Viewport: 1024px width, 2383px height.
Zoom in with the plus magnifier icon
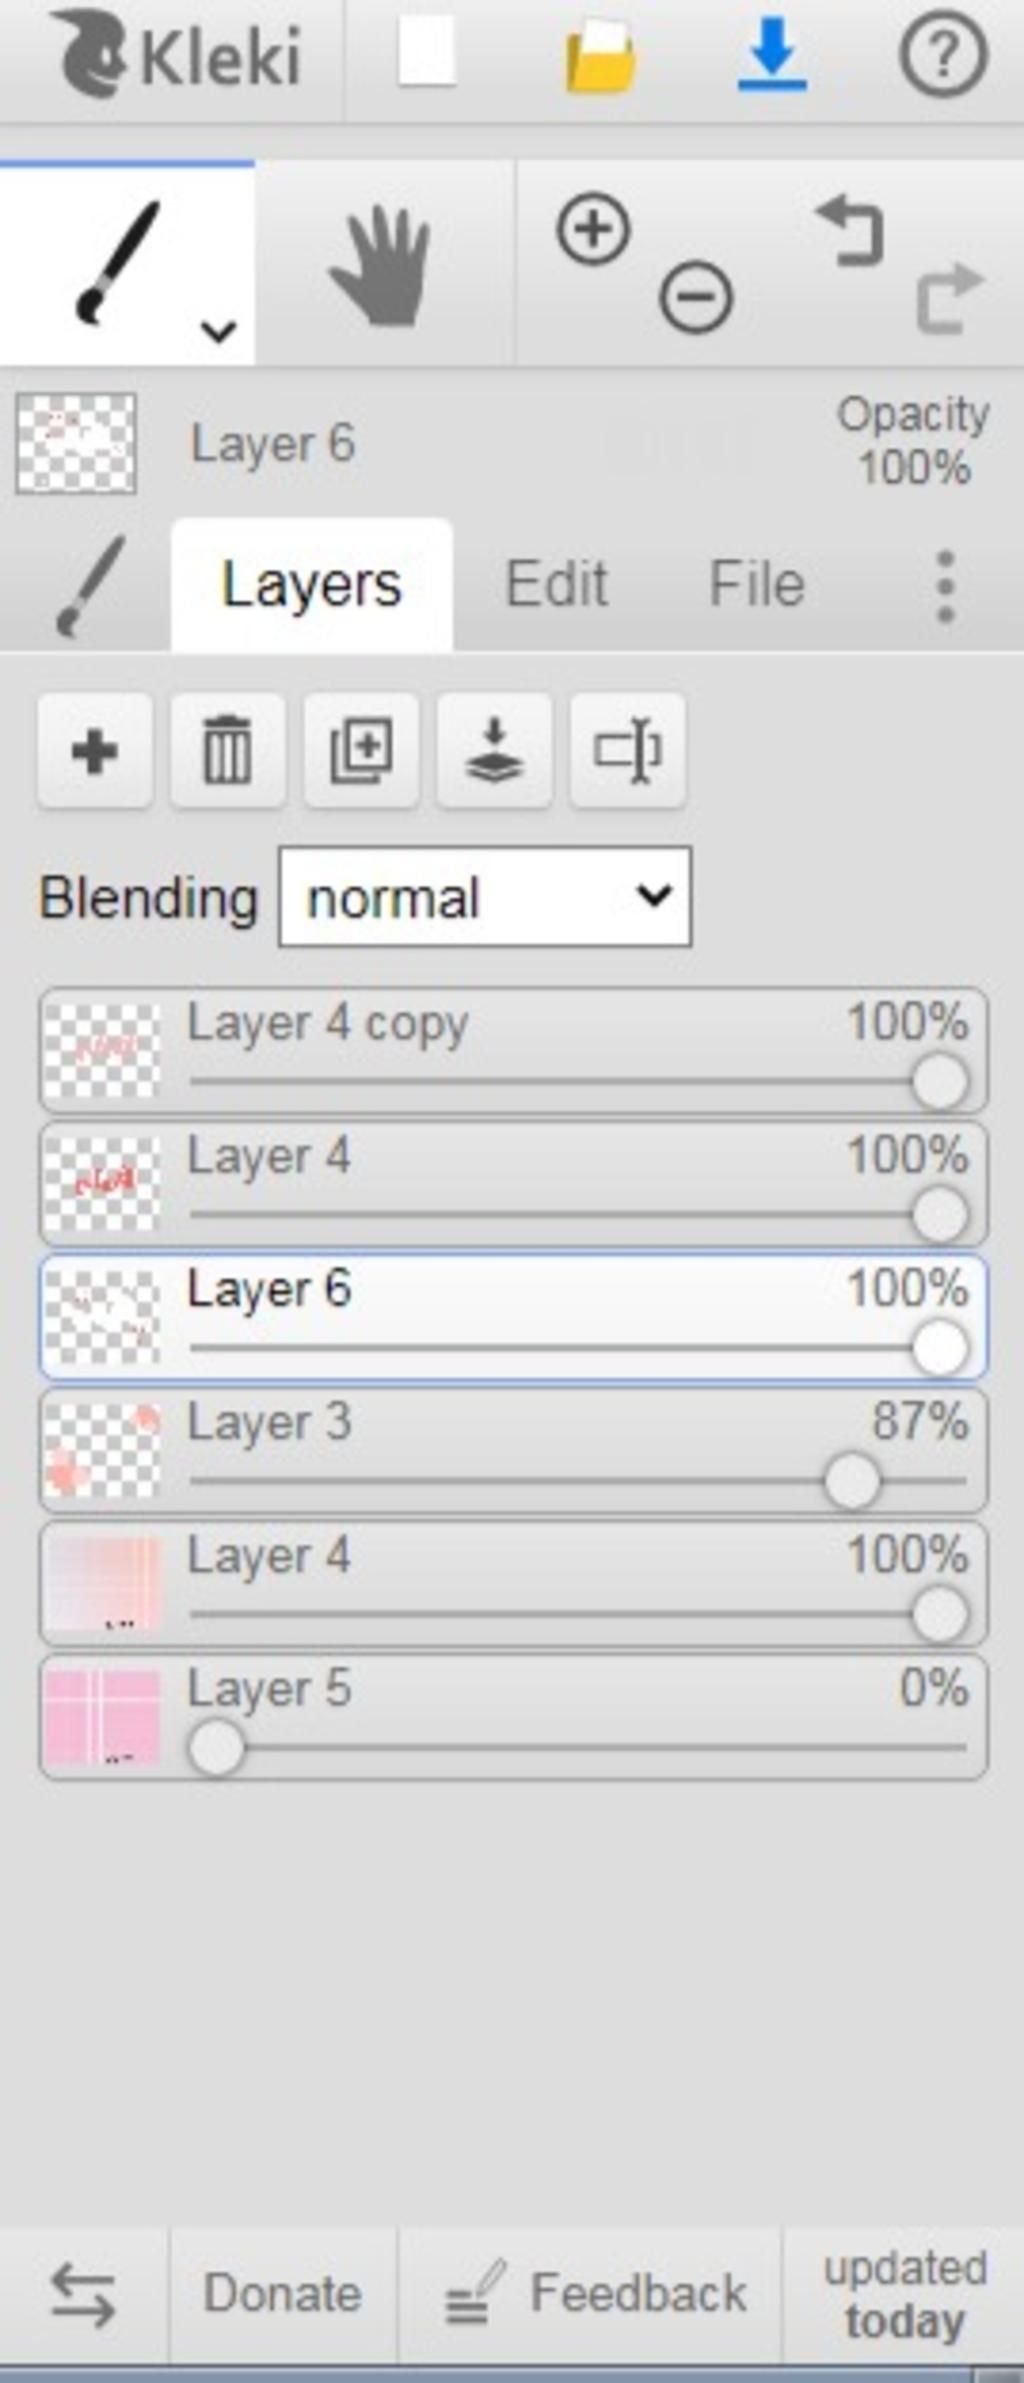click(594, 230)
